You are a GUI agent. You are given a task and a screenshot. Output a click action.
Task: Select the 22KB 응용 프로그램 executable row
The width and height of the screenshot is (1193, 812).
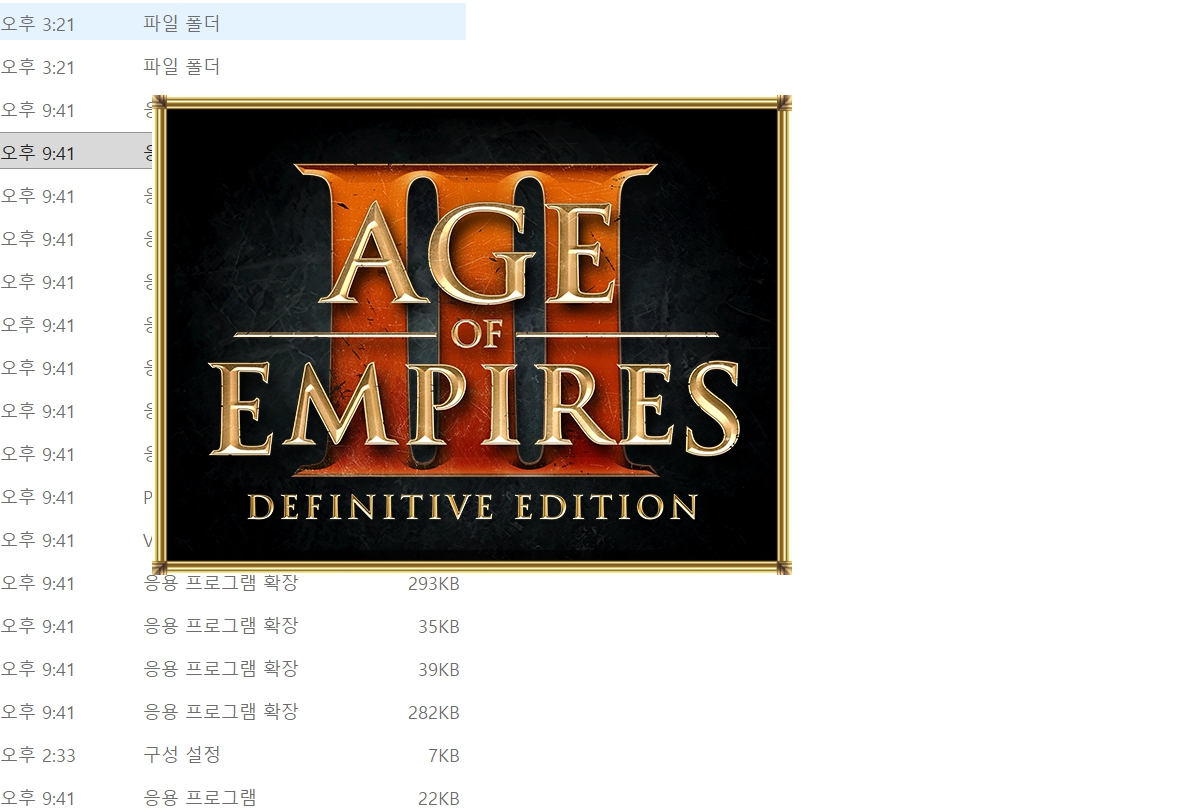(x=232, y=798)
